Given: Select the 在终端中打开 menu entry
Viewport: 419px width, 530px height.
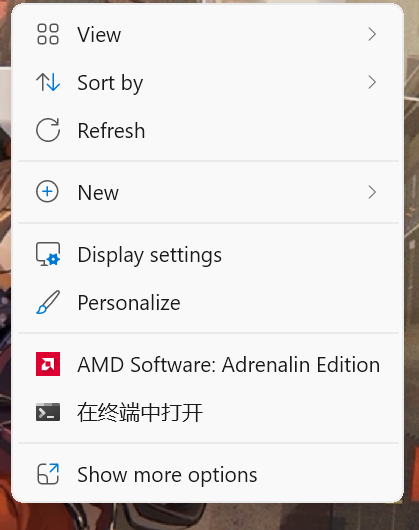Looking at the screenshot, I should point(208,412).
